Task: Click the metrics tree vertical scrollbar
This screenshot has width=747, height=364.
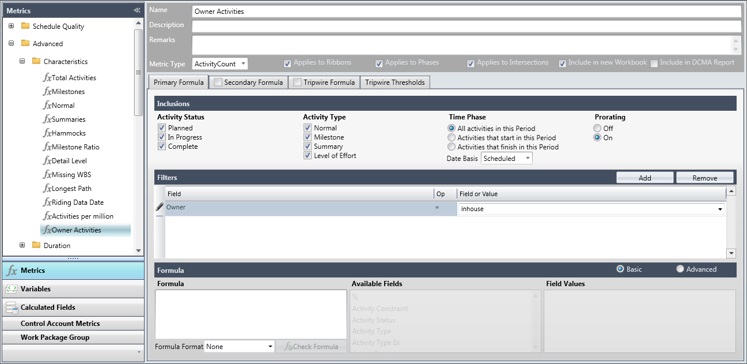Action: pyautogui.click(x=138, y=71)
